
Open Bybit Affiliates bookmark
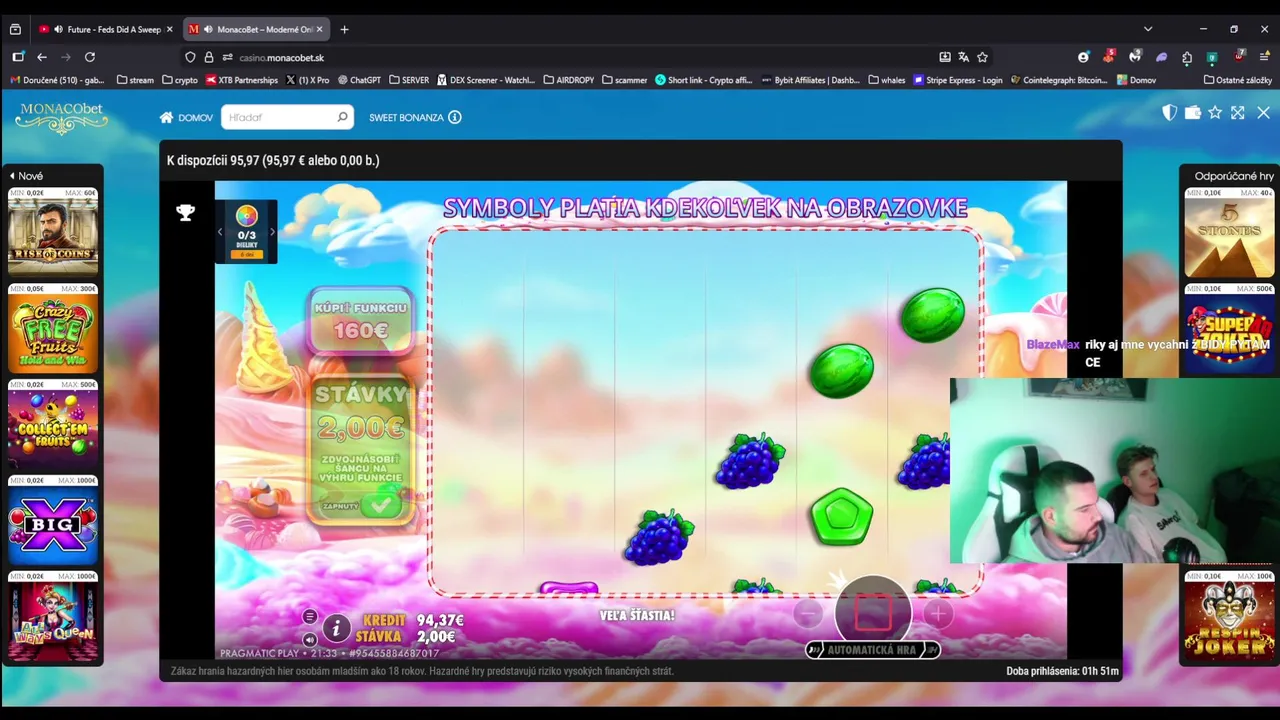tap(811, 80)
